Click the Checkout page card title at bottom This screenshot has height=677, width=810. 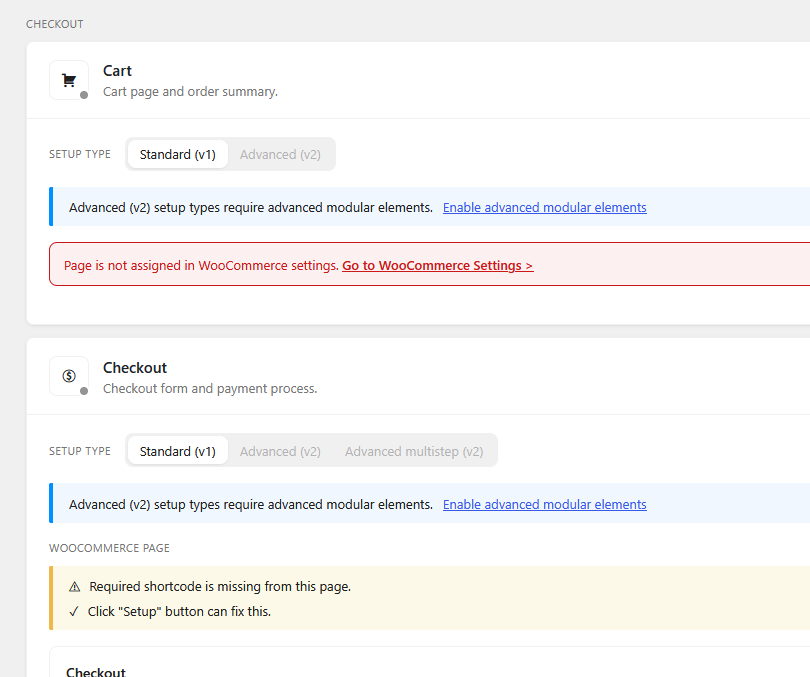(96, 672)
